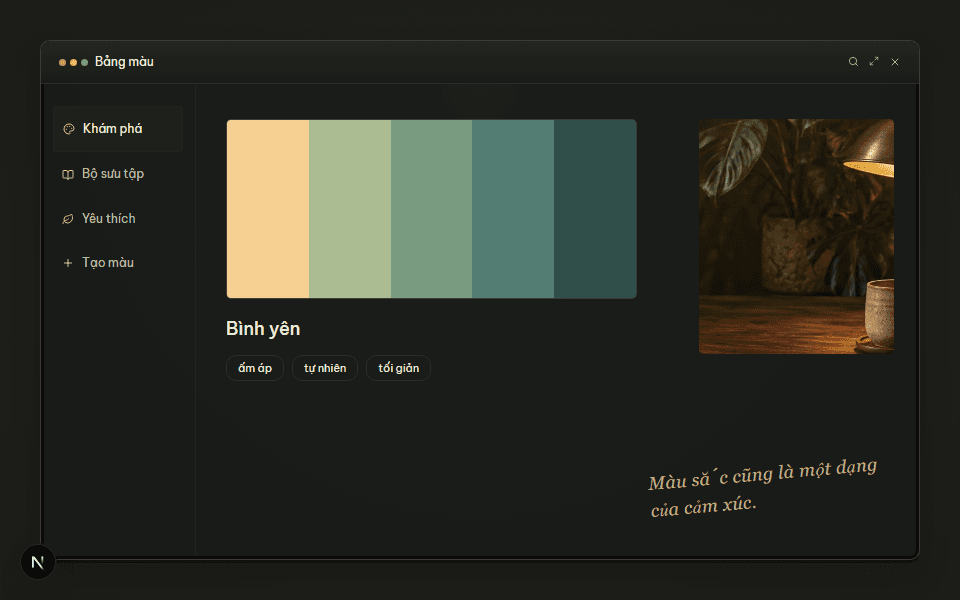Click the green dot in title bar
Screen dimensions: 960x600
pyautogui.click(x=84, y=62)
